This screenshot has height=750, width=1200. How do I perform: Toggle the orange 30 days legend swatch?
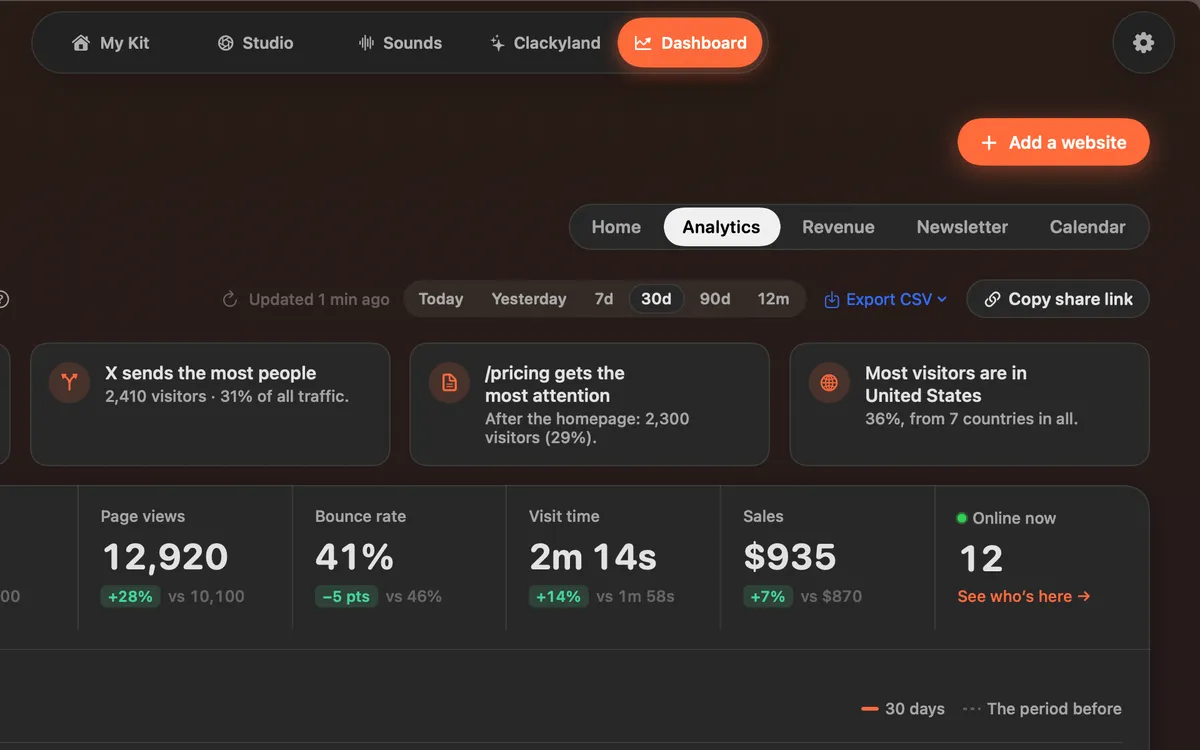coord(870,709)
